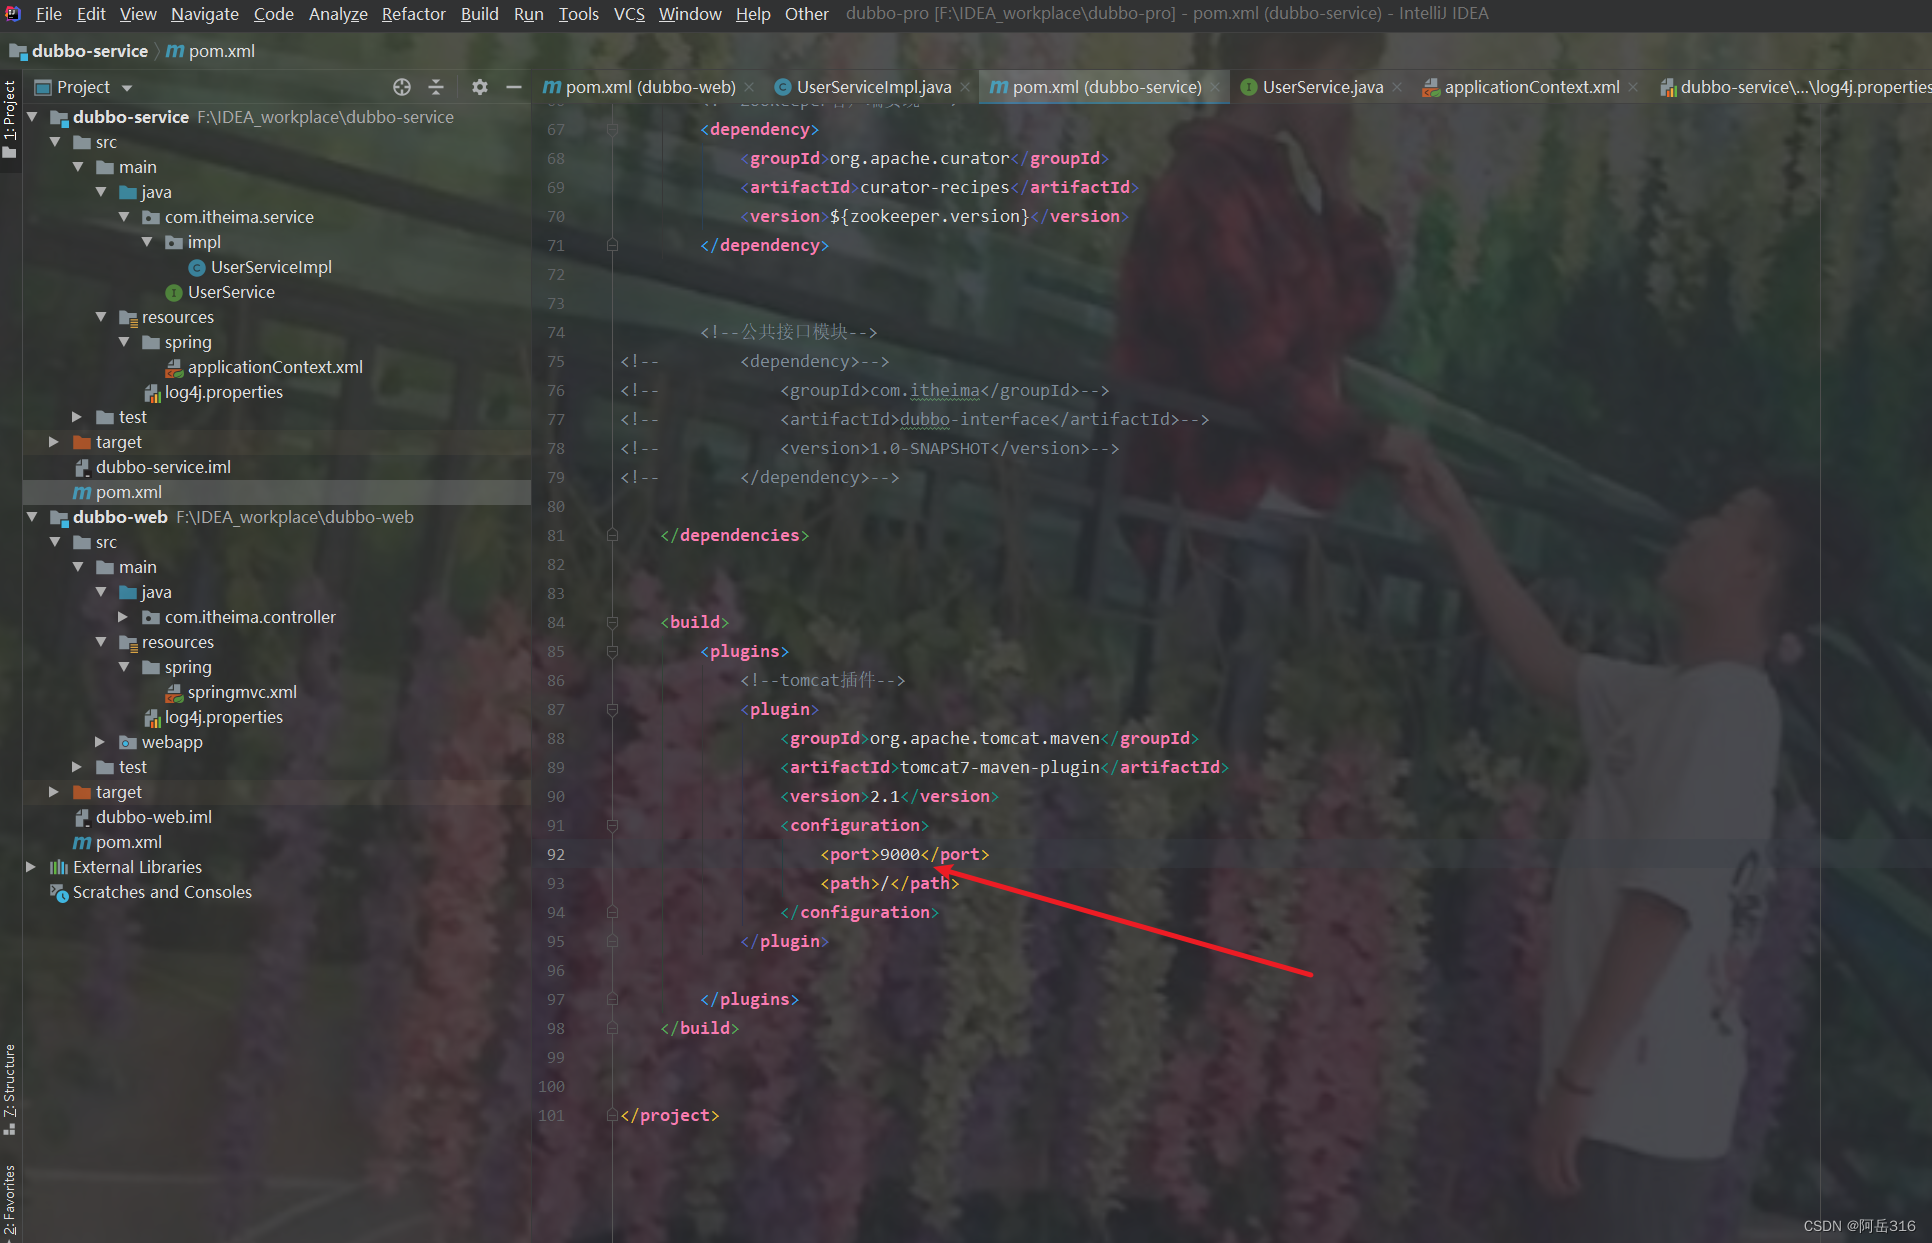Image resolution: width=1932 pixels, height=1243 pixels.
Task: Select Scratches and Consoles node
Action: [162, 892]
